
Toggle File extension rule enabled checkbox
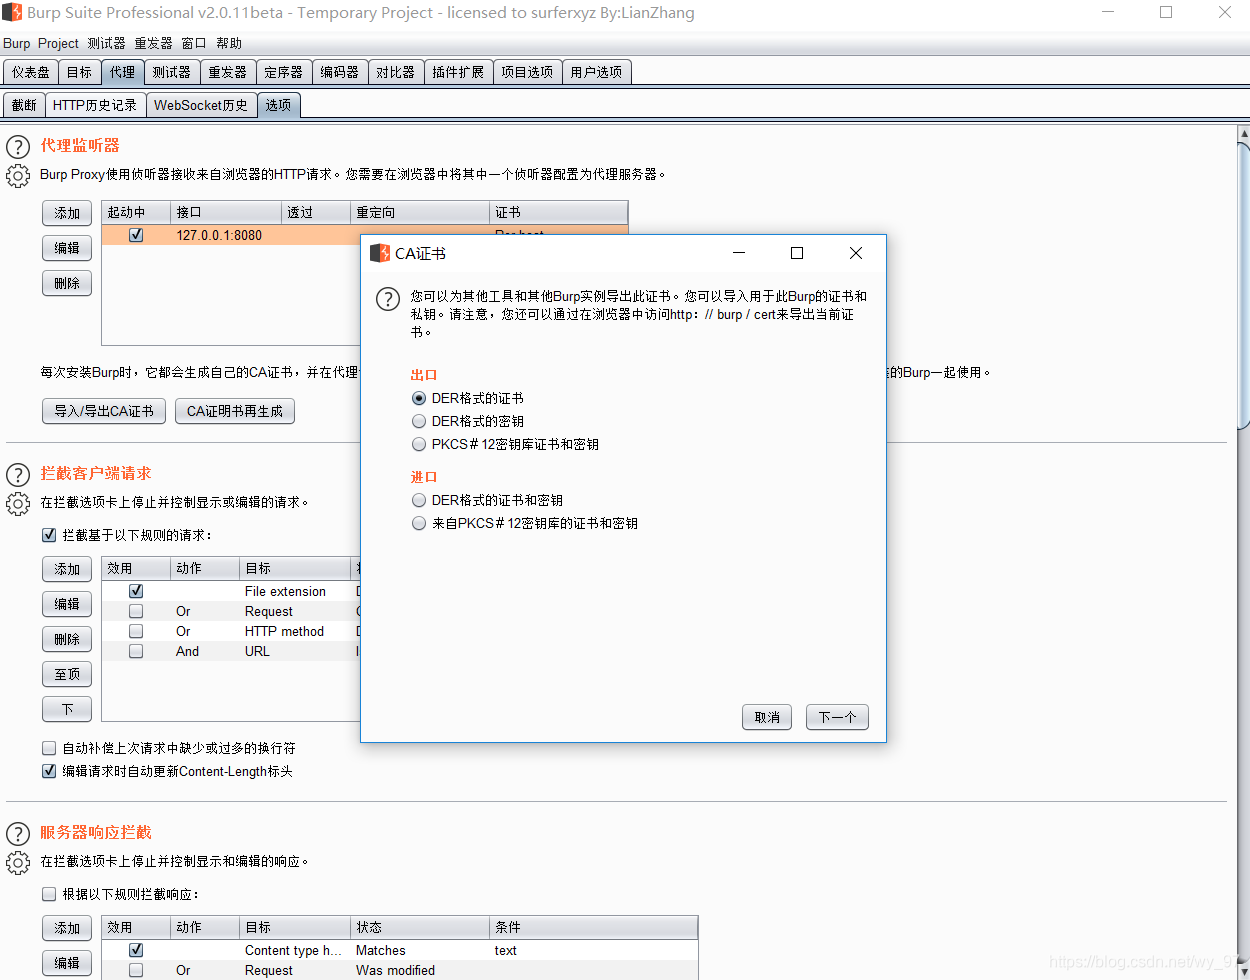(x=136, y=591)
